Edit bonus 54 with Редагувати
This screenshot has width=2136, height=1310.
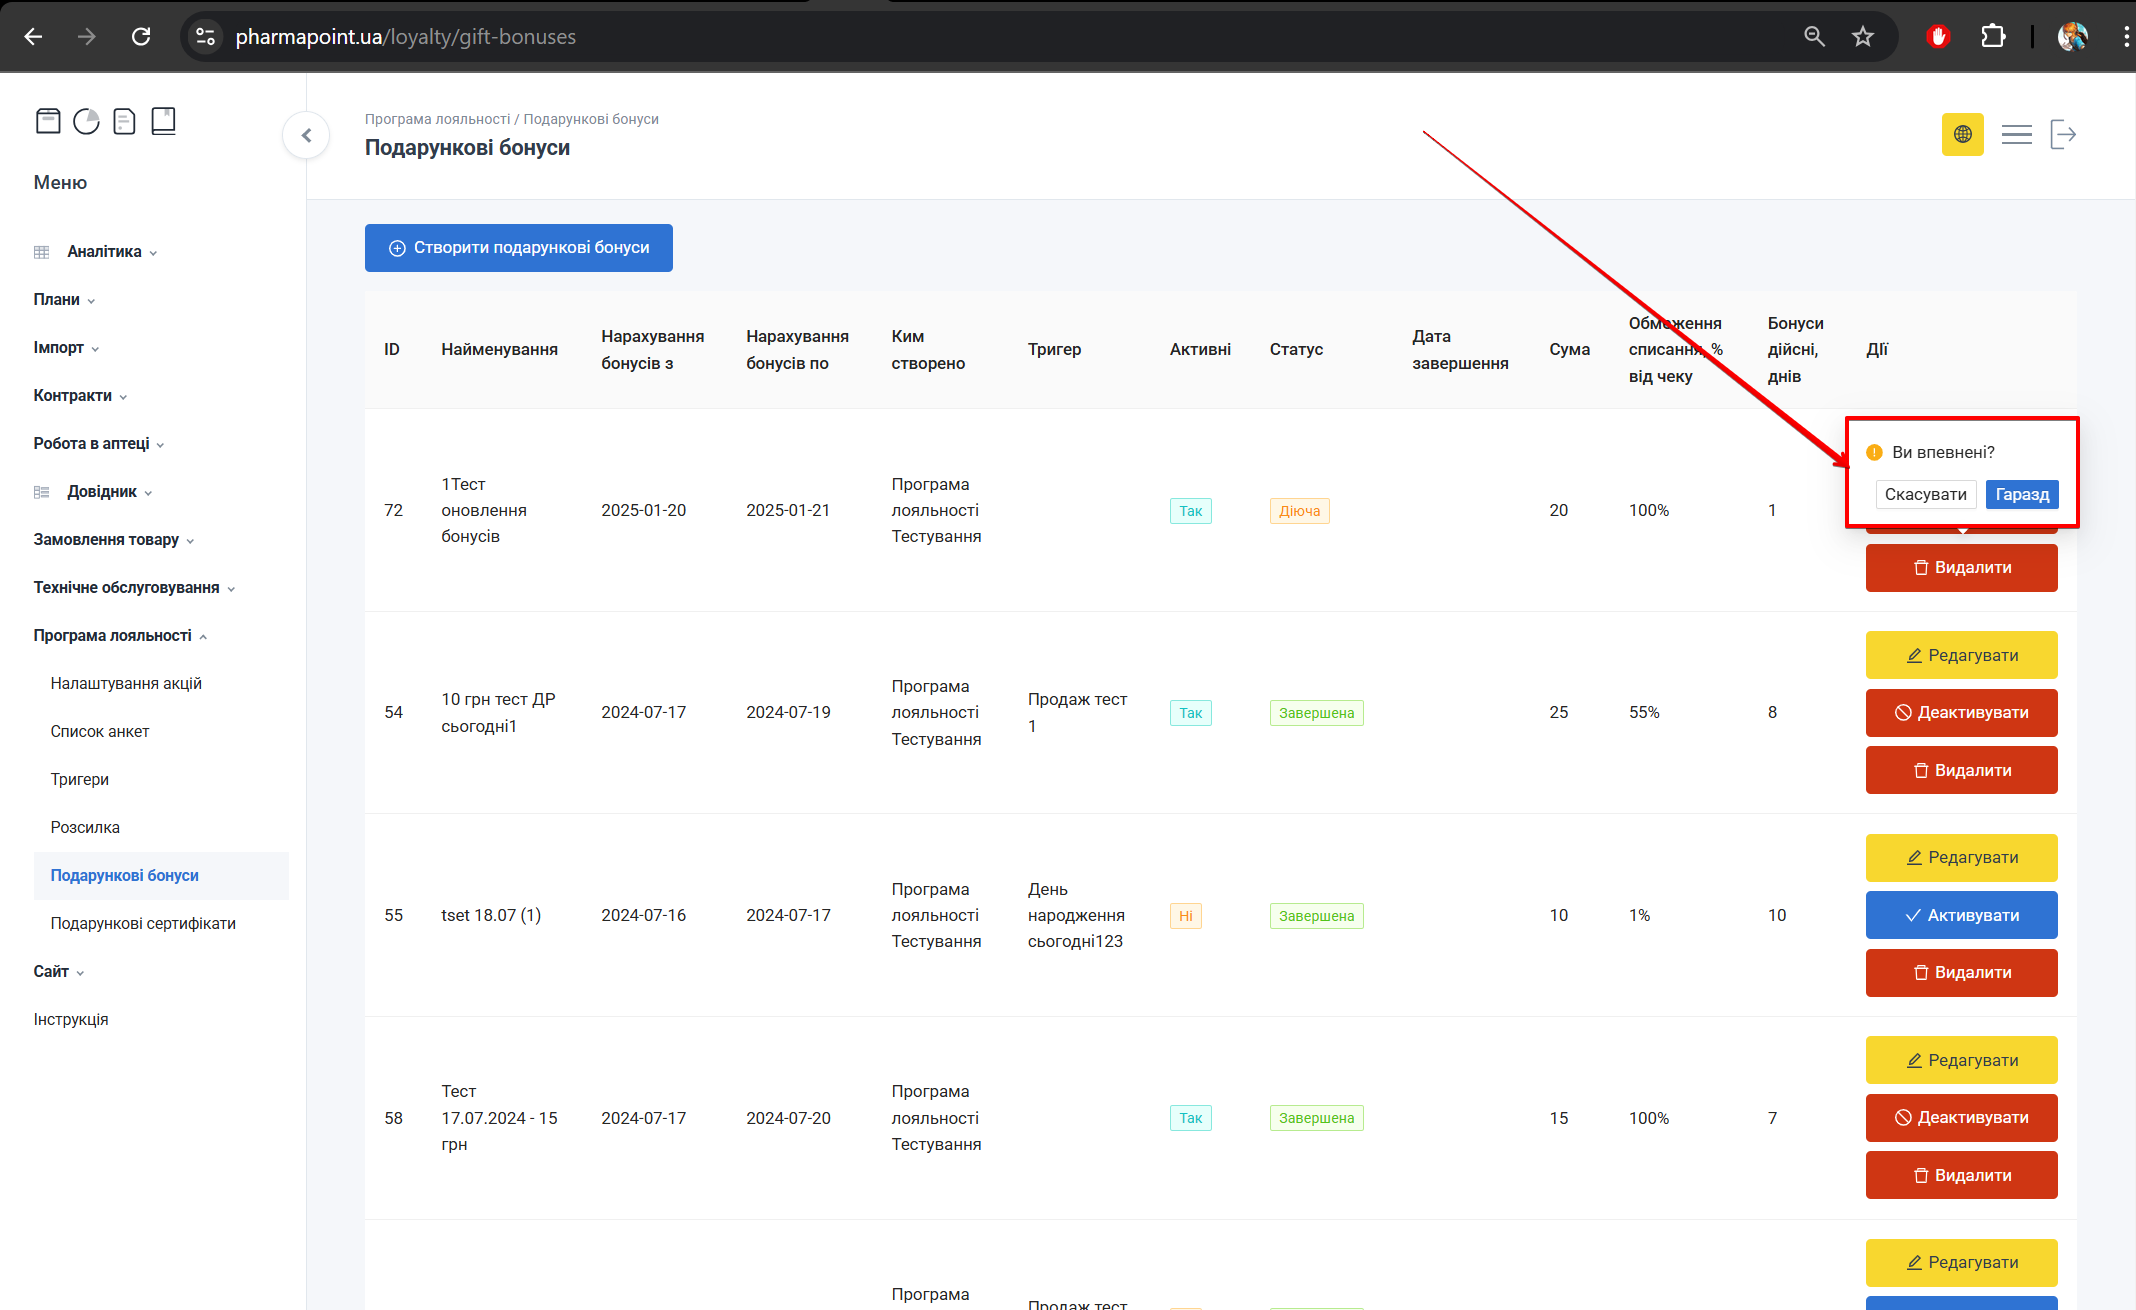pyautogui.click(x=1961, y=656)
